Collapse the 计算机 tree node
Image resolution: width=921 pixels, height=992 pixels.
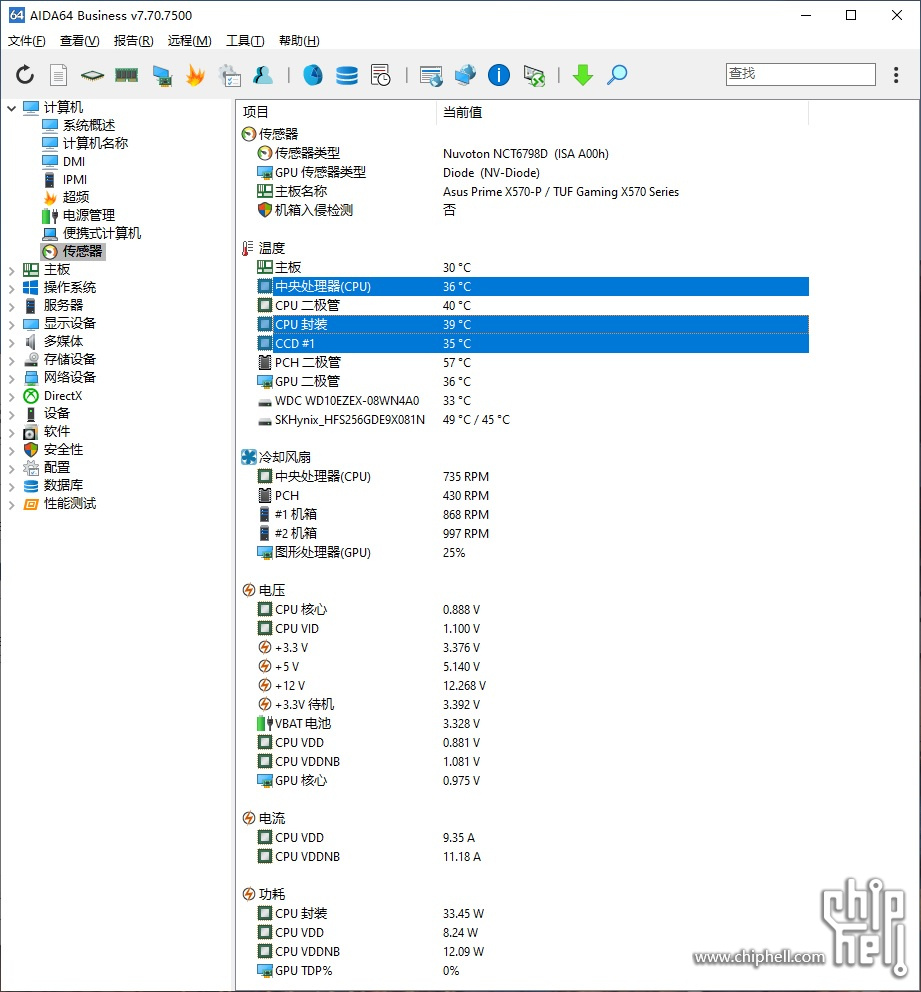pos(11,108)
